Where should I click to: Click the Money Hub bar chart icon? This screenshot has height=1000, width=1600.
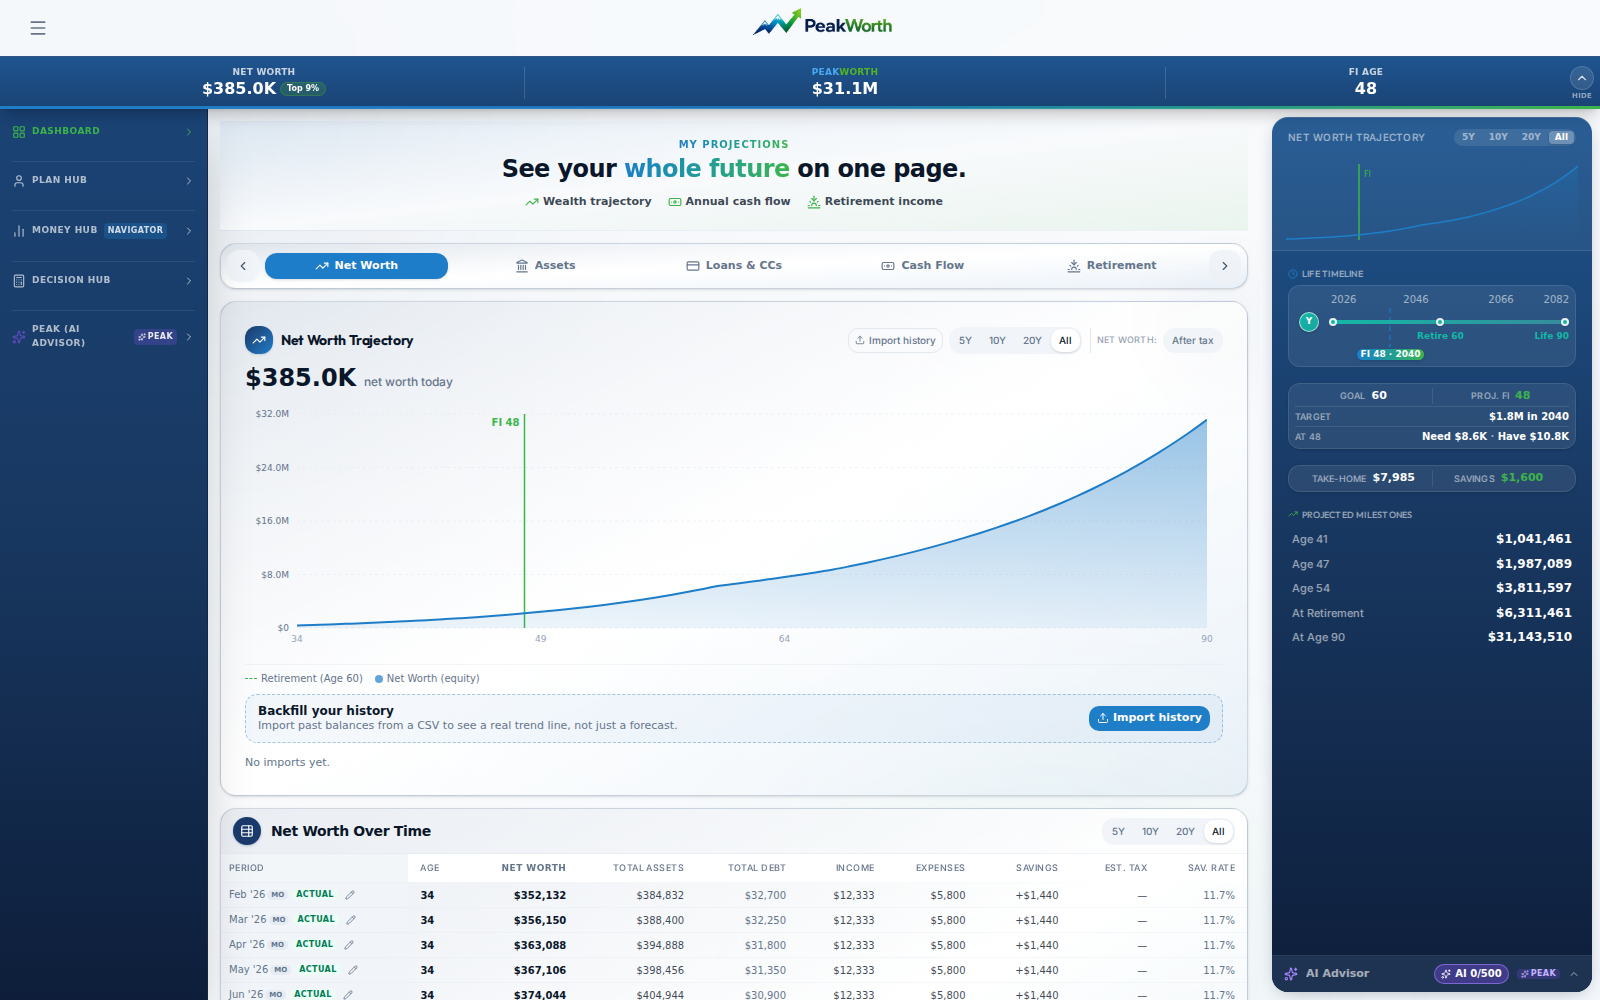pos(19,231)
